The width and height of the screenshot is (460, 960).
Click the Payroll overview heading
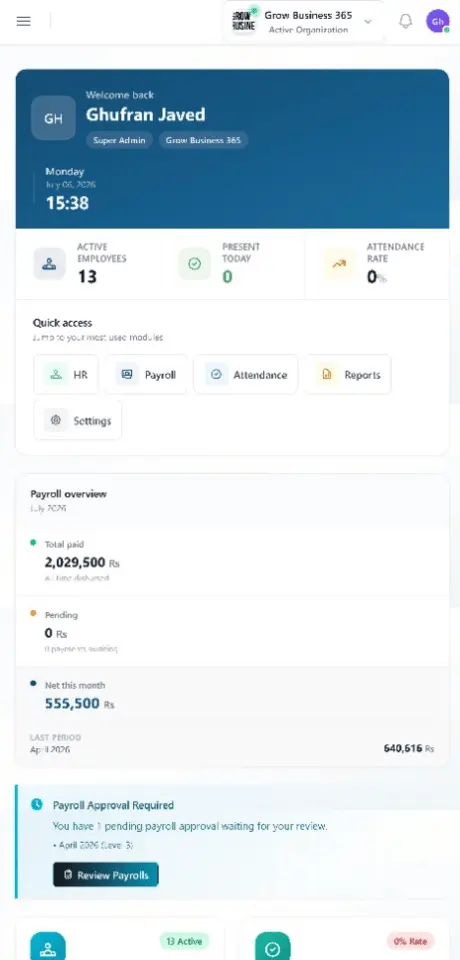pyautogui.click(x=69, y=494)
